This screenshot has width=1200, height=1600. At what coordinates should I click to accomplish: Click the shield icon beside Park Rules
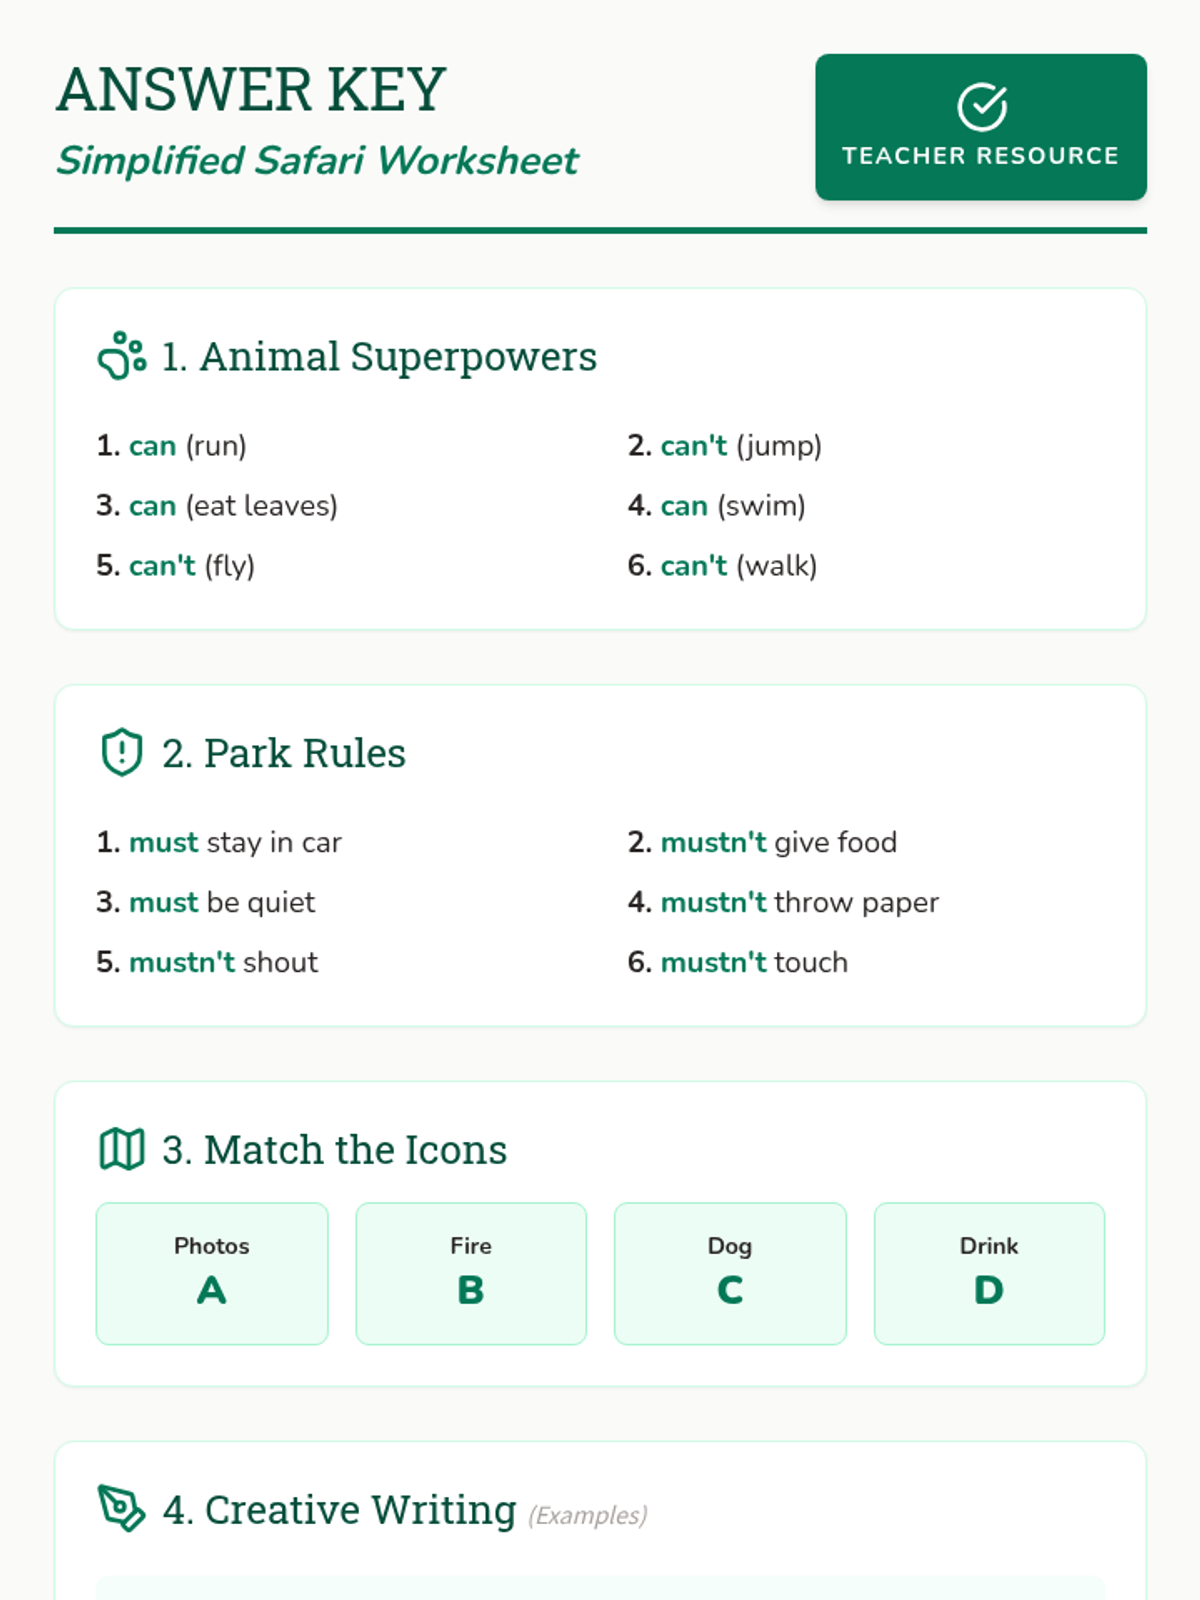(x=122, y=752)
